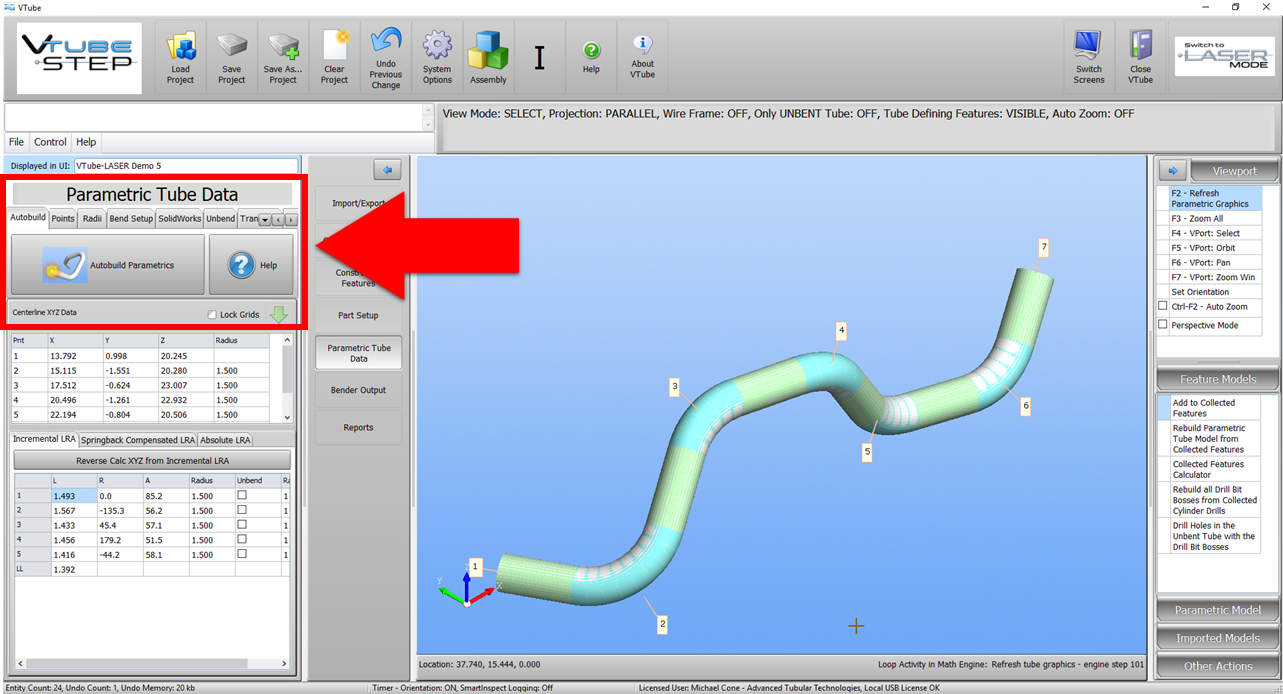Click the Autobuild Parametrics button
This screenshot has height=694, width=1283.
coord(108,265)
